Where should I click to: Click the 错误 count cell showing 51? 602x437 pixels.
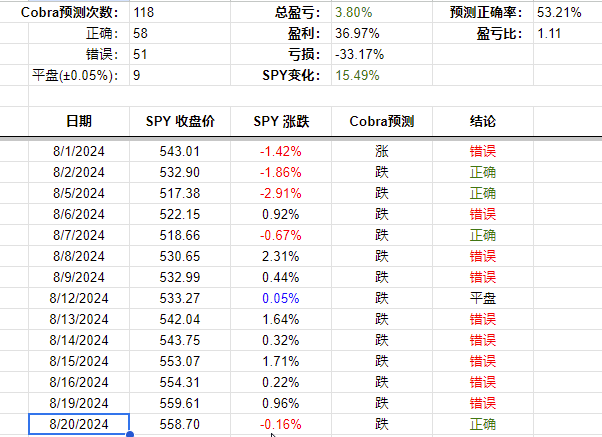(180, 54)
